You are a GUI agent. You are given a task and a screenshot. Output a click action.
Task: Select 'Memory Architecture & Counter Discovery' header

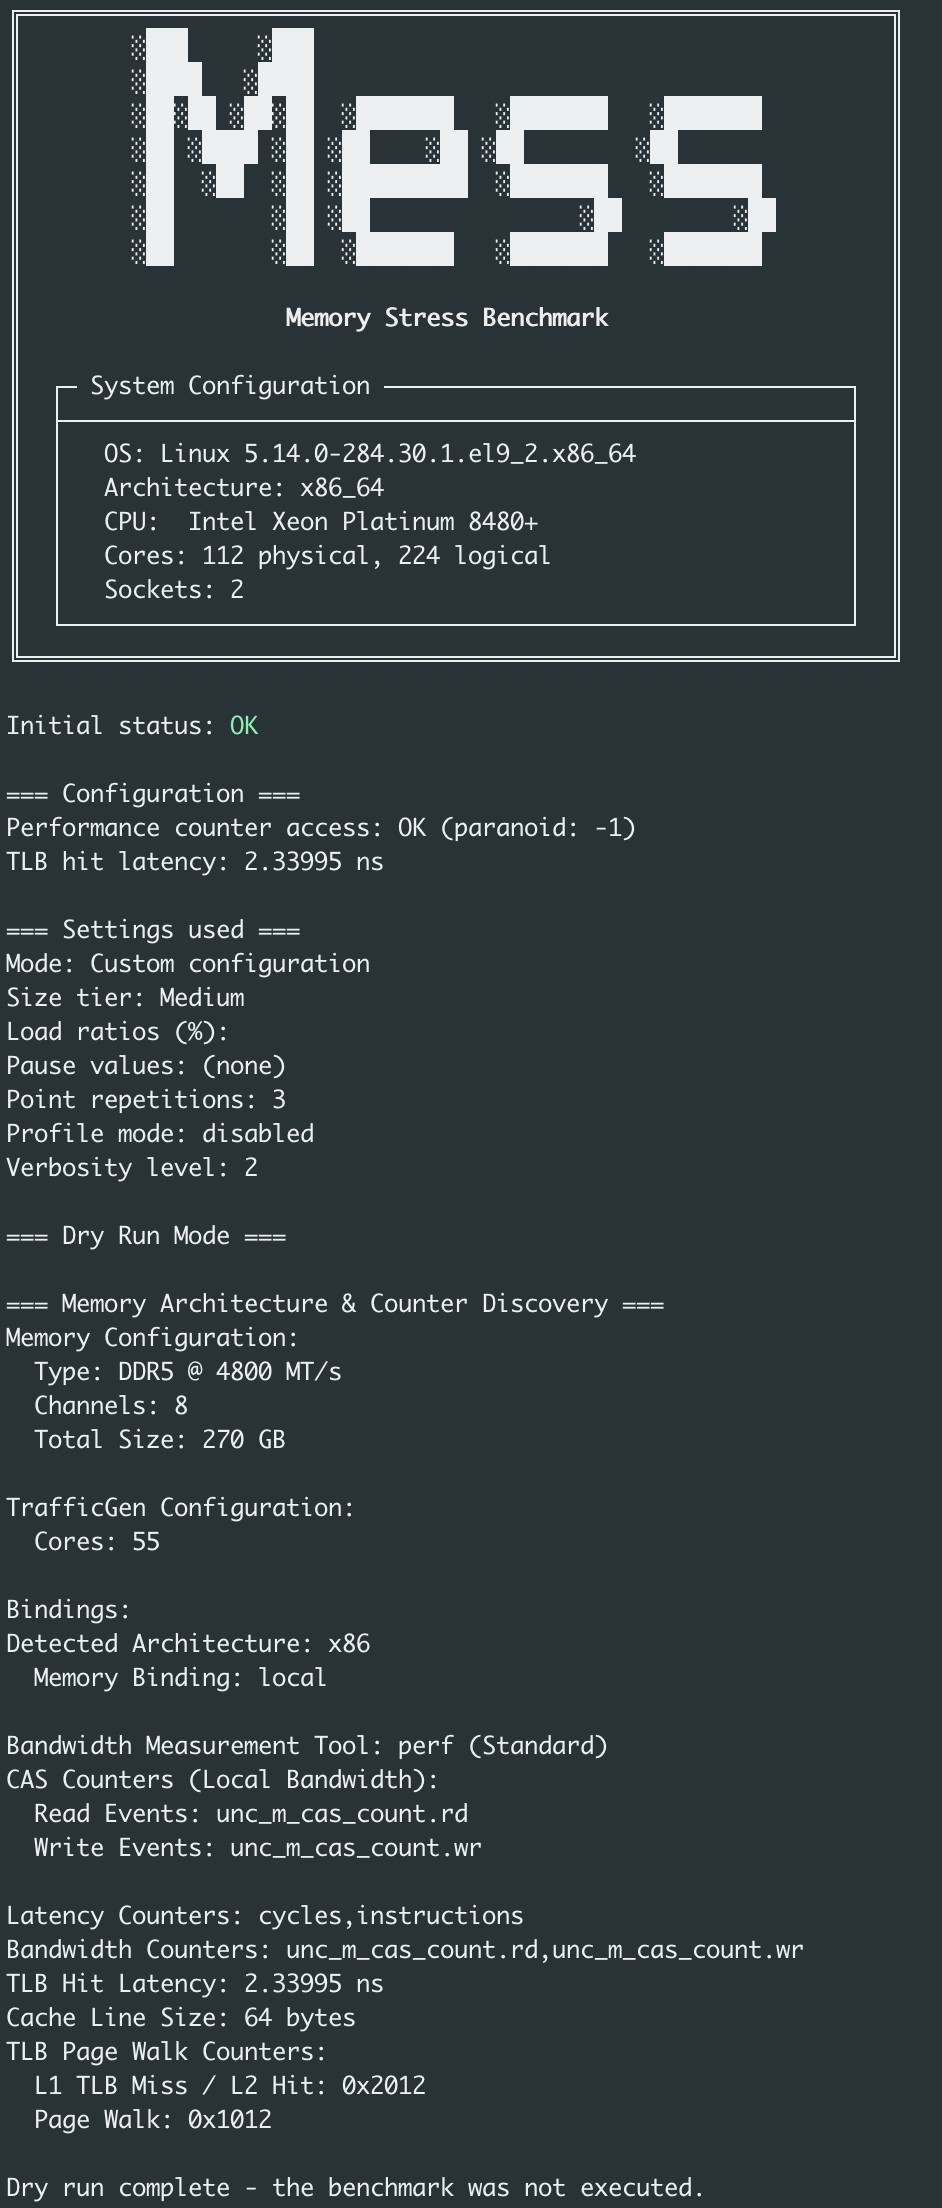(x=335, y=1304)
